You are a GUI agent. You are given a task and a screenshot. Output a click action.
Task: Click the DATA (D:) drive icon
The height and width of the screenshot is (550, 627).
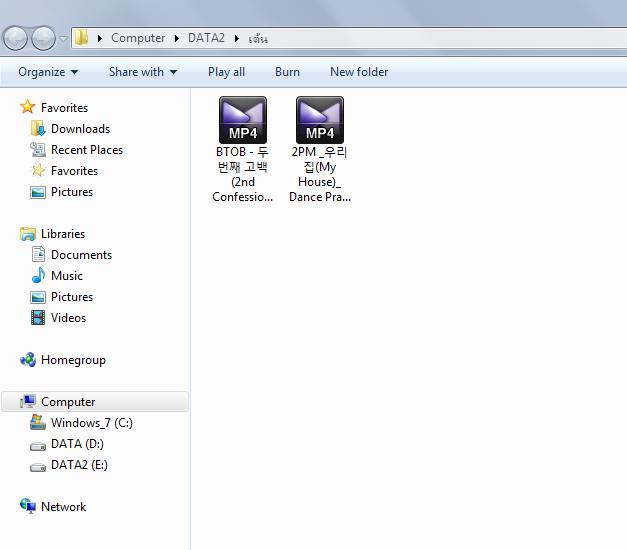pyautogui.click(x=38, y=446)
